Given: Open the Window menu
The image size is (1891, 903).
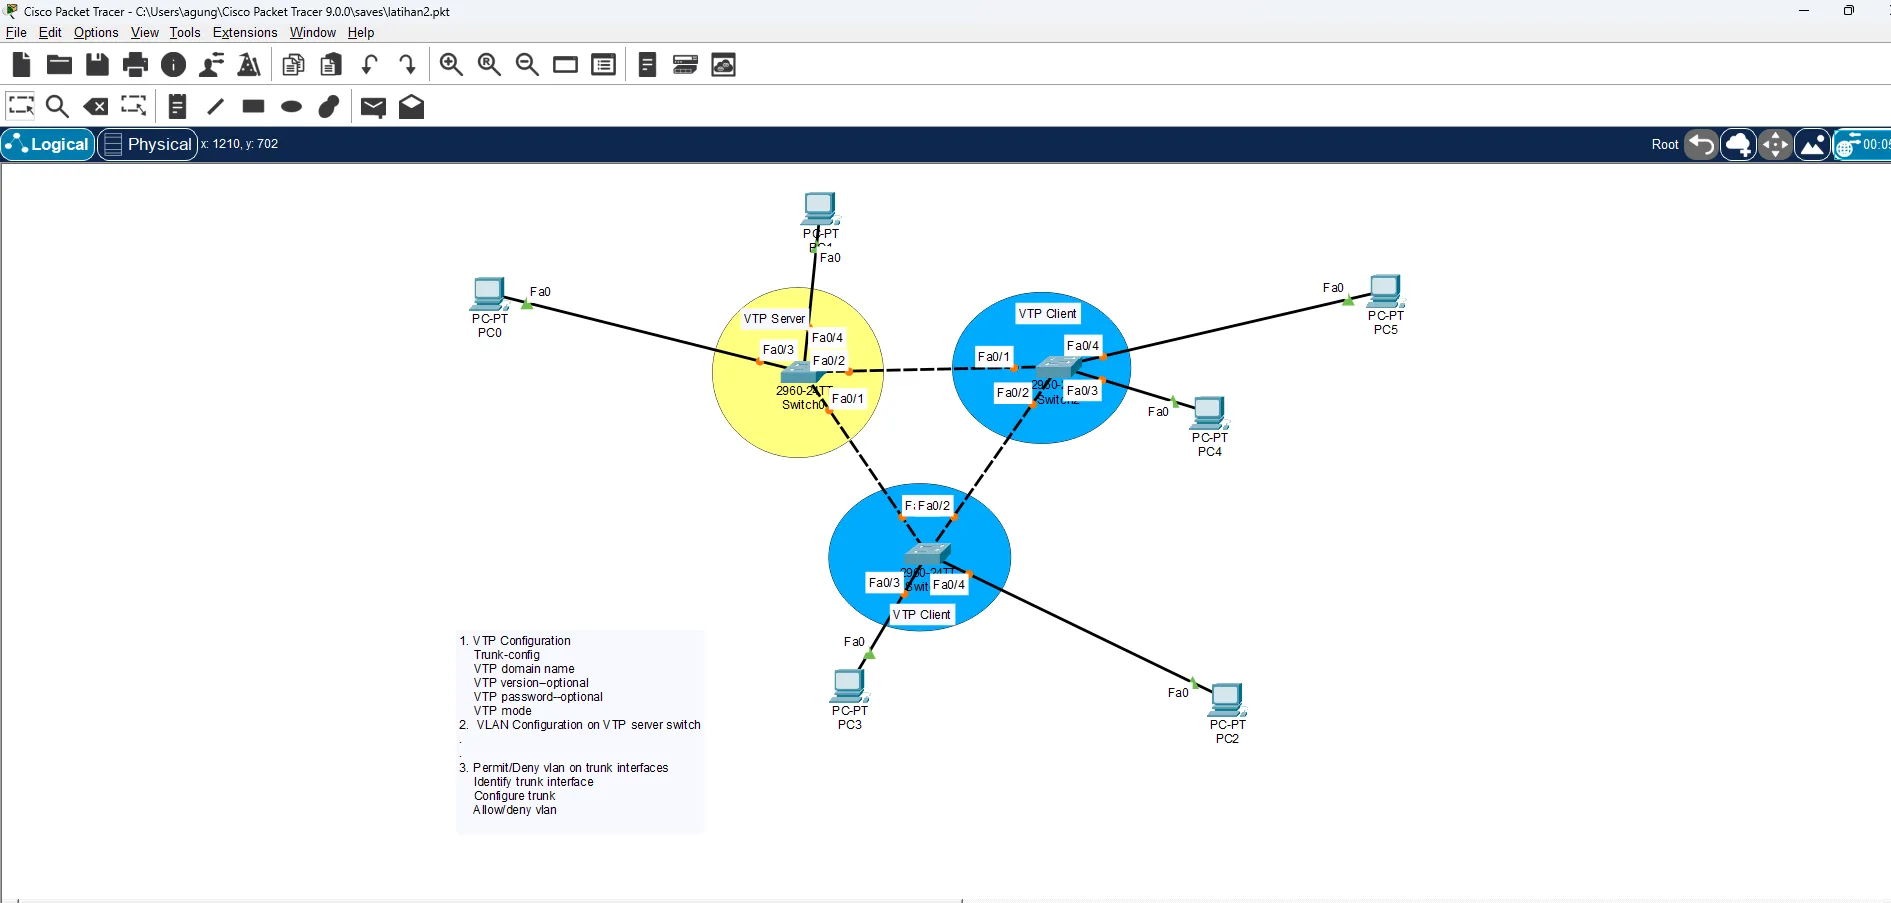Looking at the screenshot, I should tap(313, 32).
